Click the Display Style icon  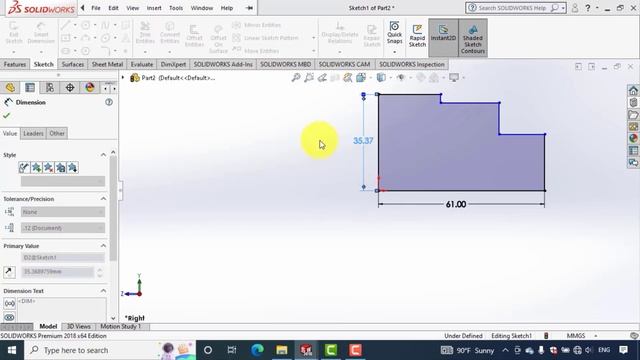[x=381, y=77]
